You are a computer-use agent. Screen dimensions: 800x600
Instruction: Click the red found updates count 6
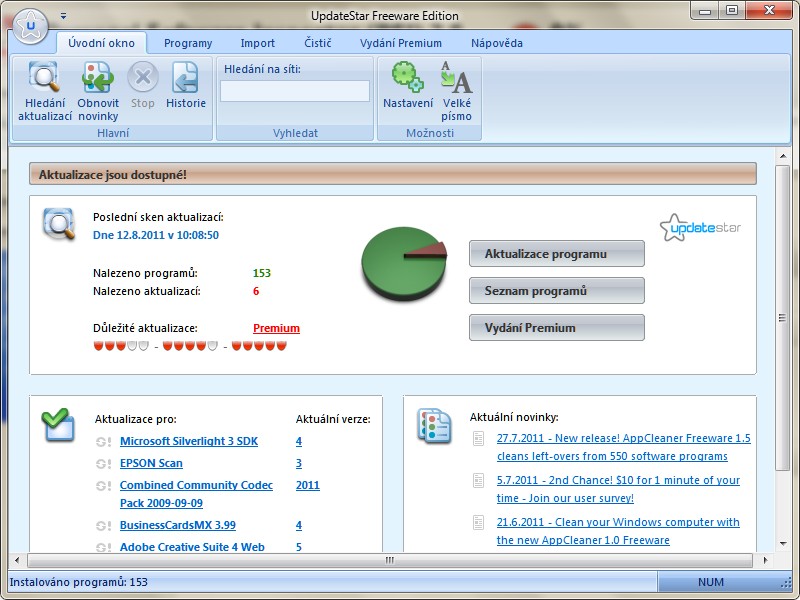coord(256,291)
